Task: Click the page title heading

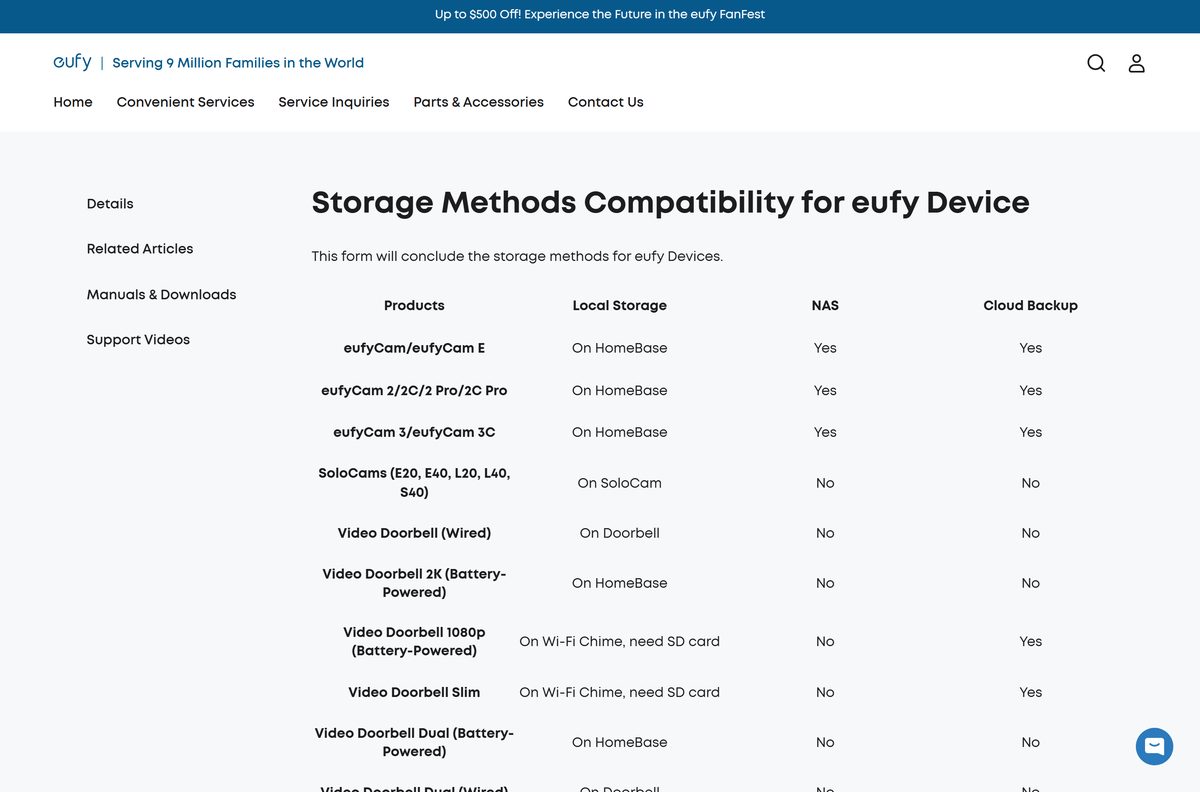Action: click(x=670, y=202)
